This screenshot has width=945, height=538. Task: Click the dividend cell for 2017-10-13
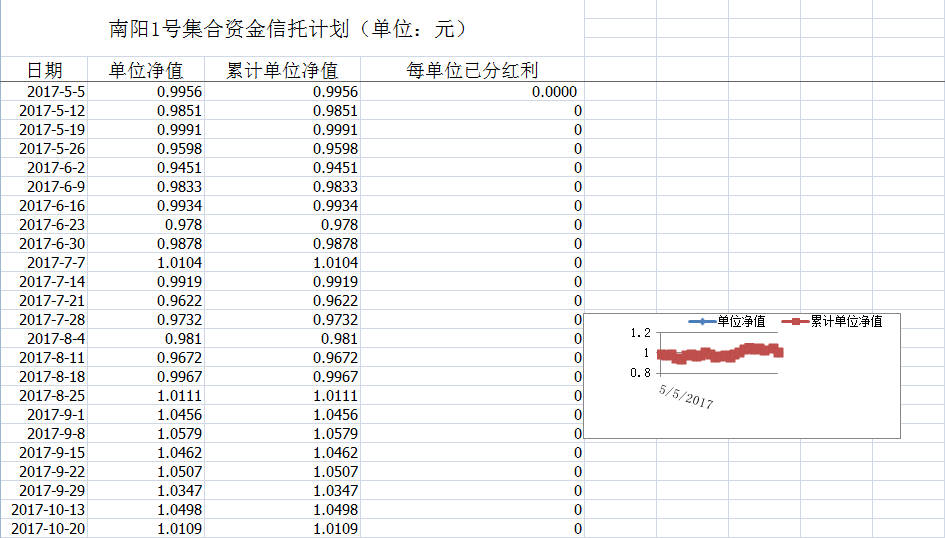pos(577,510)
